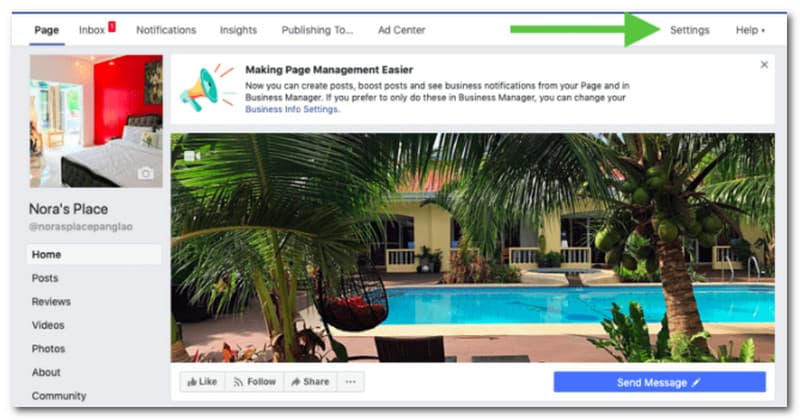Image resolution: width=800 pixels, height=420 pixels.
Task: Dismiss the Page Management banner with X
Action: 764,65
